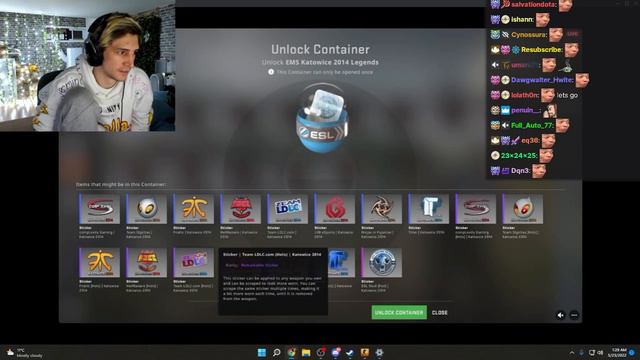This screenshot has width=640, height=360.
Task: Click the ESL capsule container image
Action: coord(322,118)
